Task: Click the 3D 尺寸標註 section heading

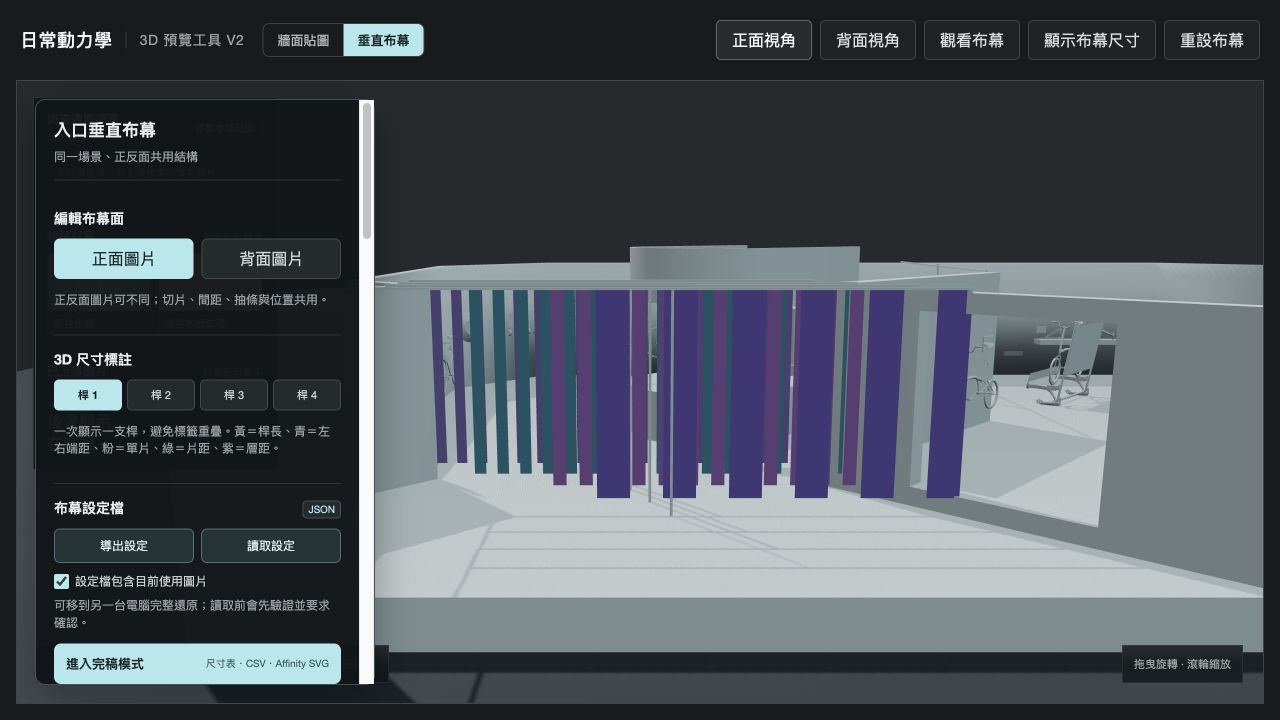Action: (93, 359)
